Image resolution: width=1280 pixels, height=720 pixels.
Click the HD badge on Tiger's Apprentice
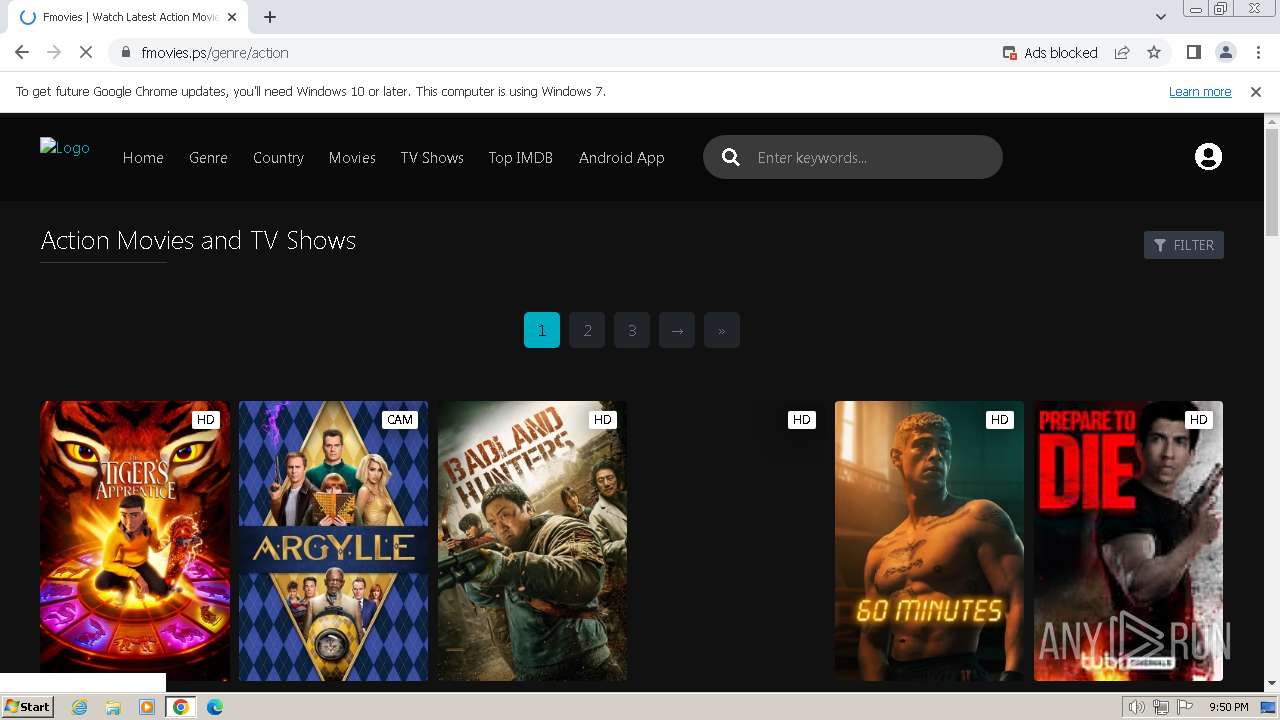pos(206,420)
